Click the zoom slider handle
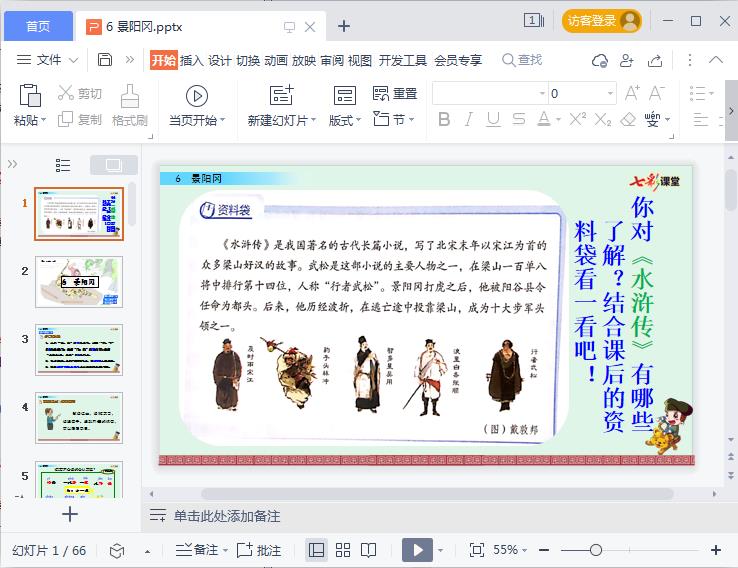The image size is (738, 568). 595,550
